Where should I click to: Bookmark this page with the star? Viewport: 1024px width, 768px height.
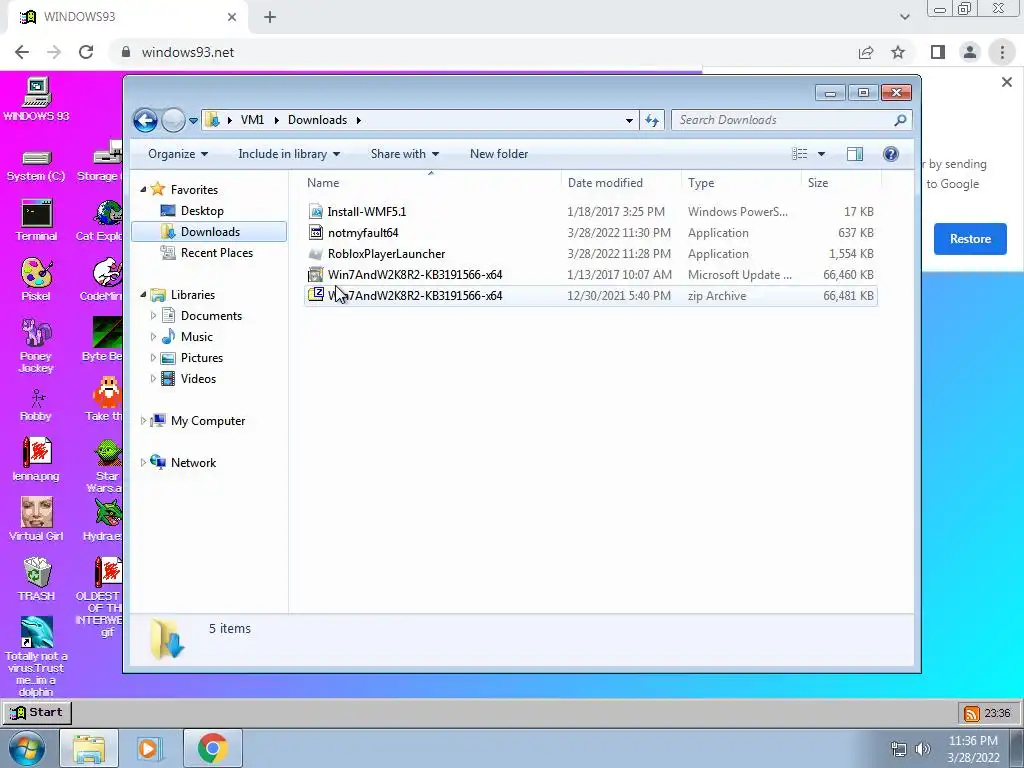click(898, 52)
